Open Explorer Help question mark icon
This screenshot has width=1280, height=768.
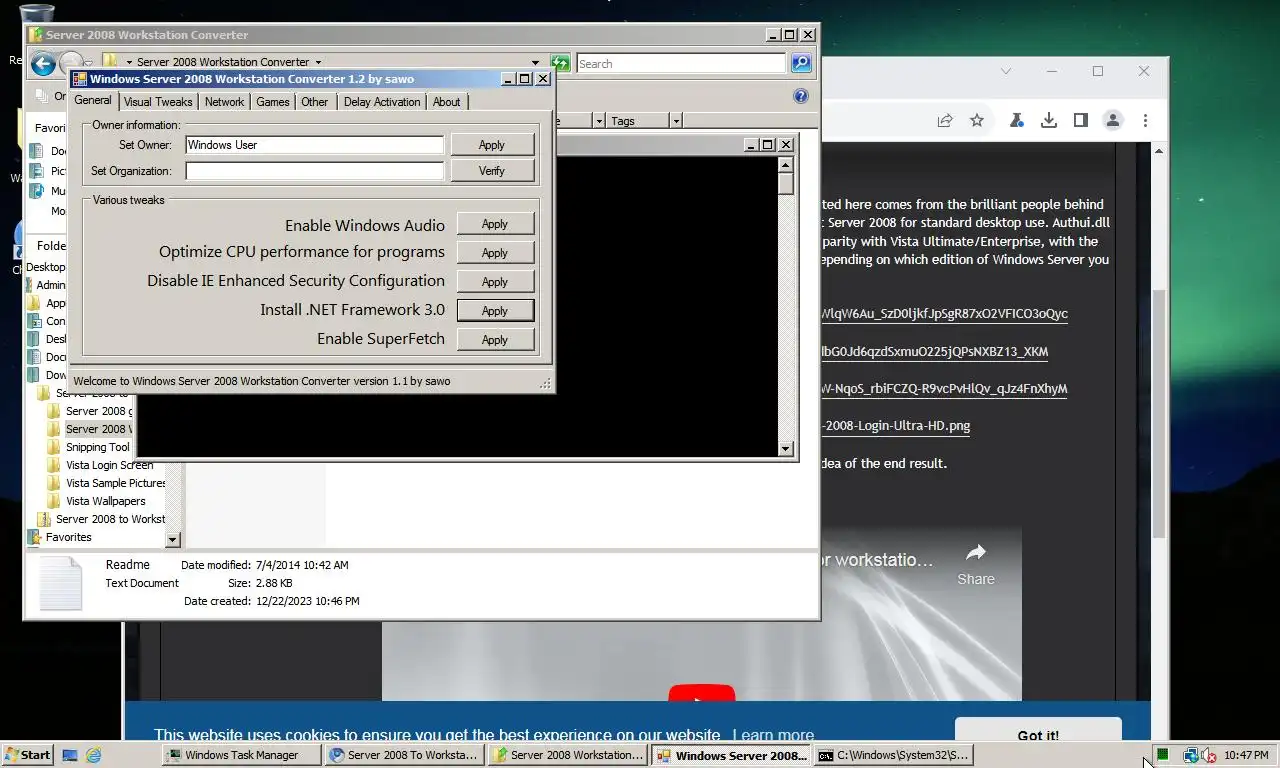tap(801, 96)
